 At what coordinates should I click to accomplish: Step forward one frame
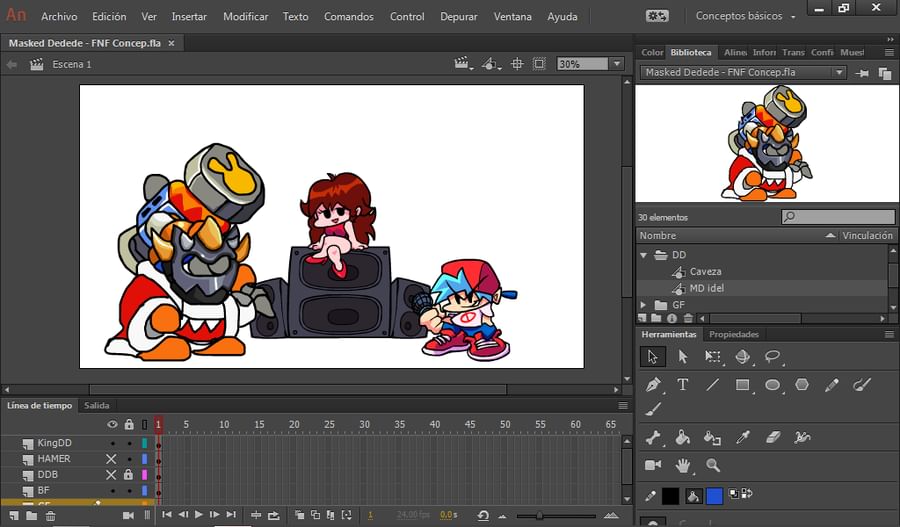[214, 515]
